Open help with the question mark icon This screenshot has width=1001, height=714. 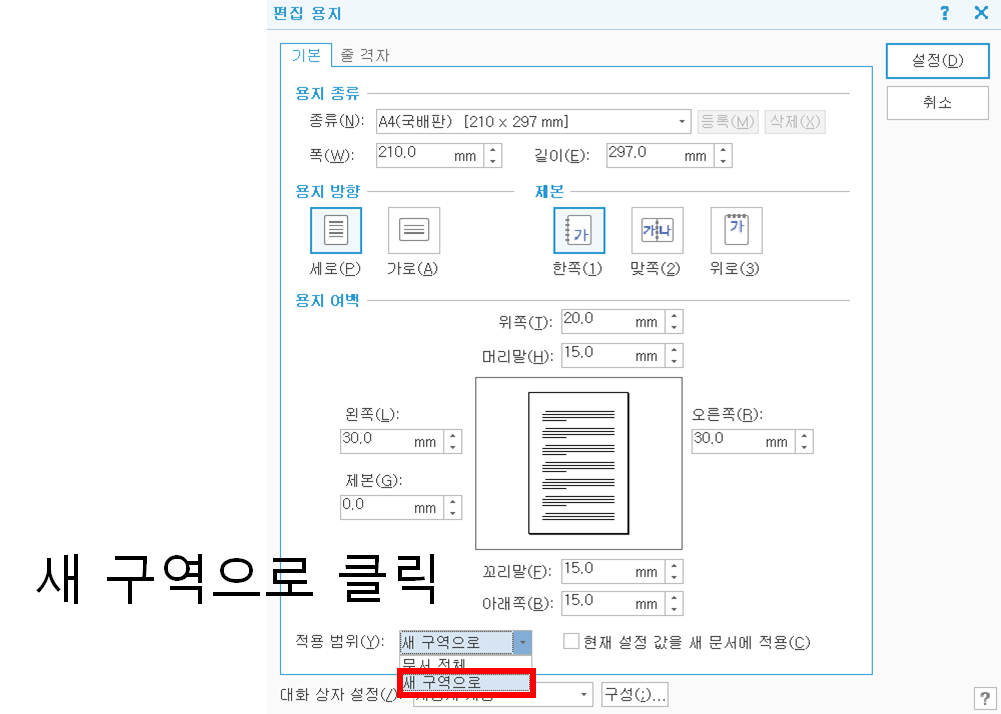[944, 13]
